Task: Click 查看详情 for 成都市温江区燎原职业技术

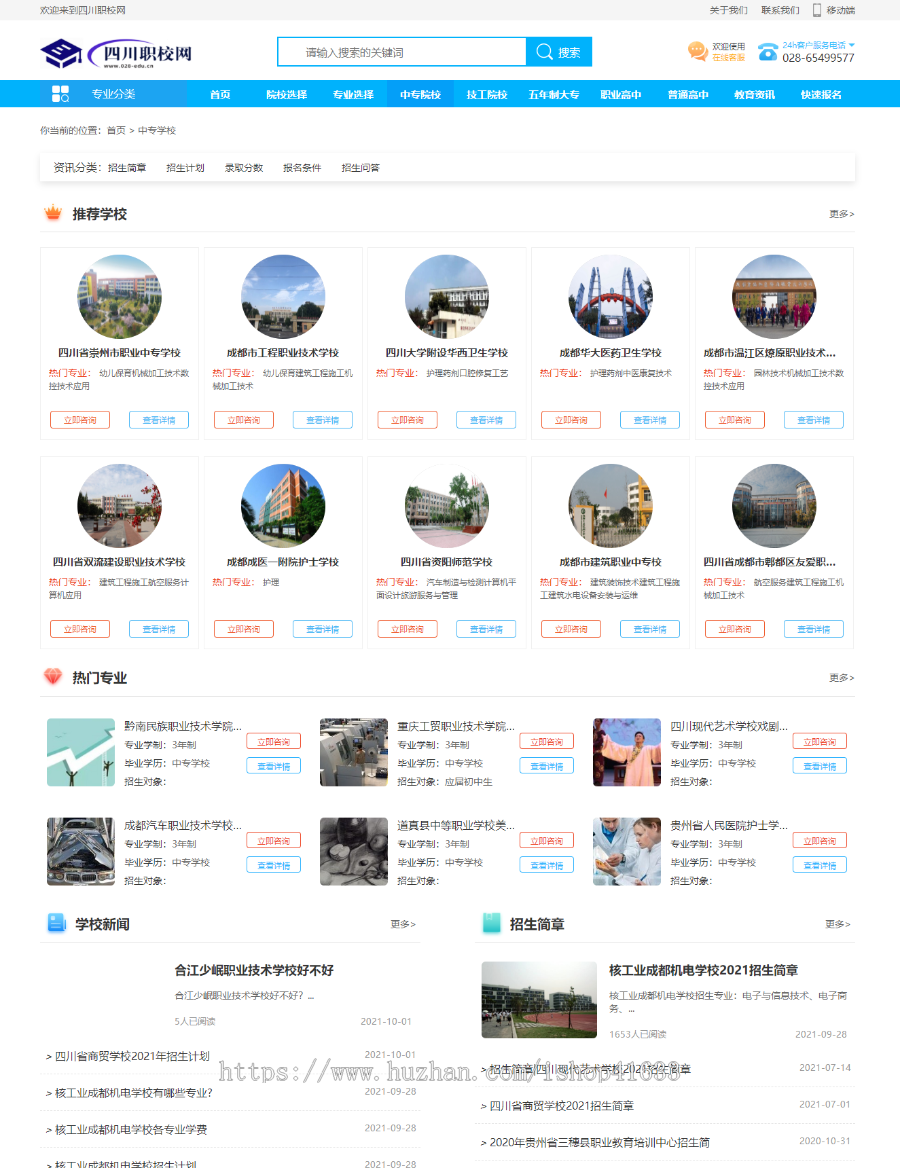Action: [x=814, y=420]
